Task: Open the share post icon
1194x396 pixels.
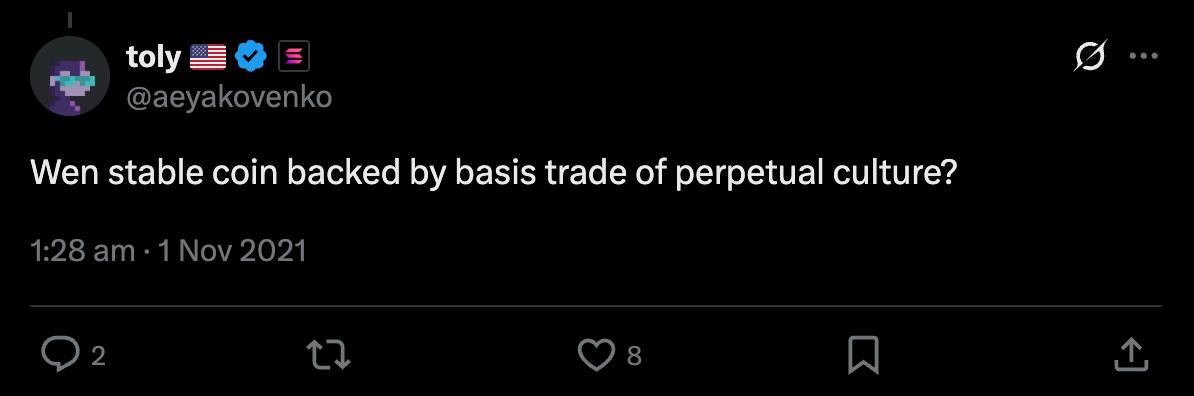Action: [1132, 355]
